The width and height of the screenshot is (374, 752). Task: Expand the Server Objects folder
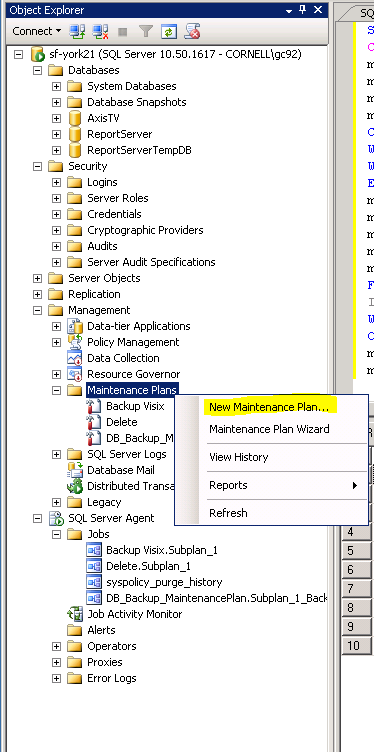pyautogui.click(x=37, y=278)
